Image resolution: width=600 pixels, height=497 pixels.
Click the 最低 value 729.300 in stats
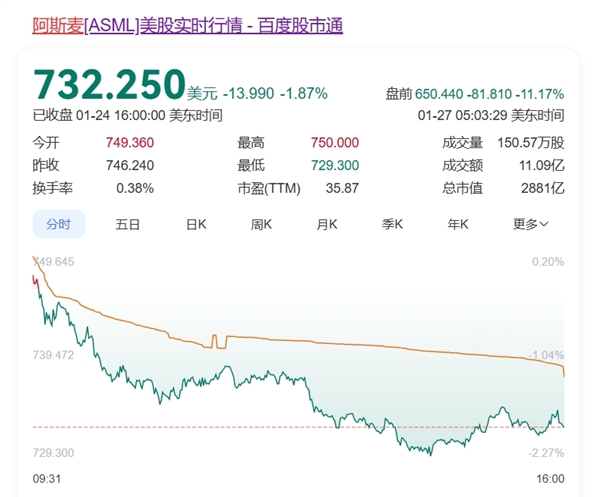click(x=335, y=165)
